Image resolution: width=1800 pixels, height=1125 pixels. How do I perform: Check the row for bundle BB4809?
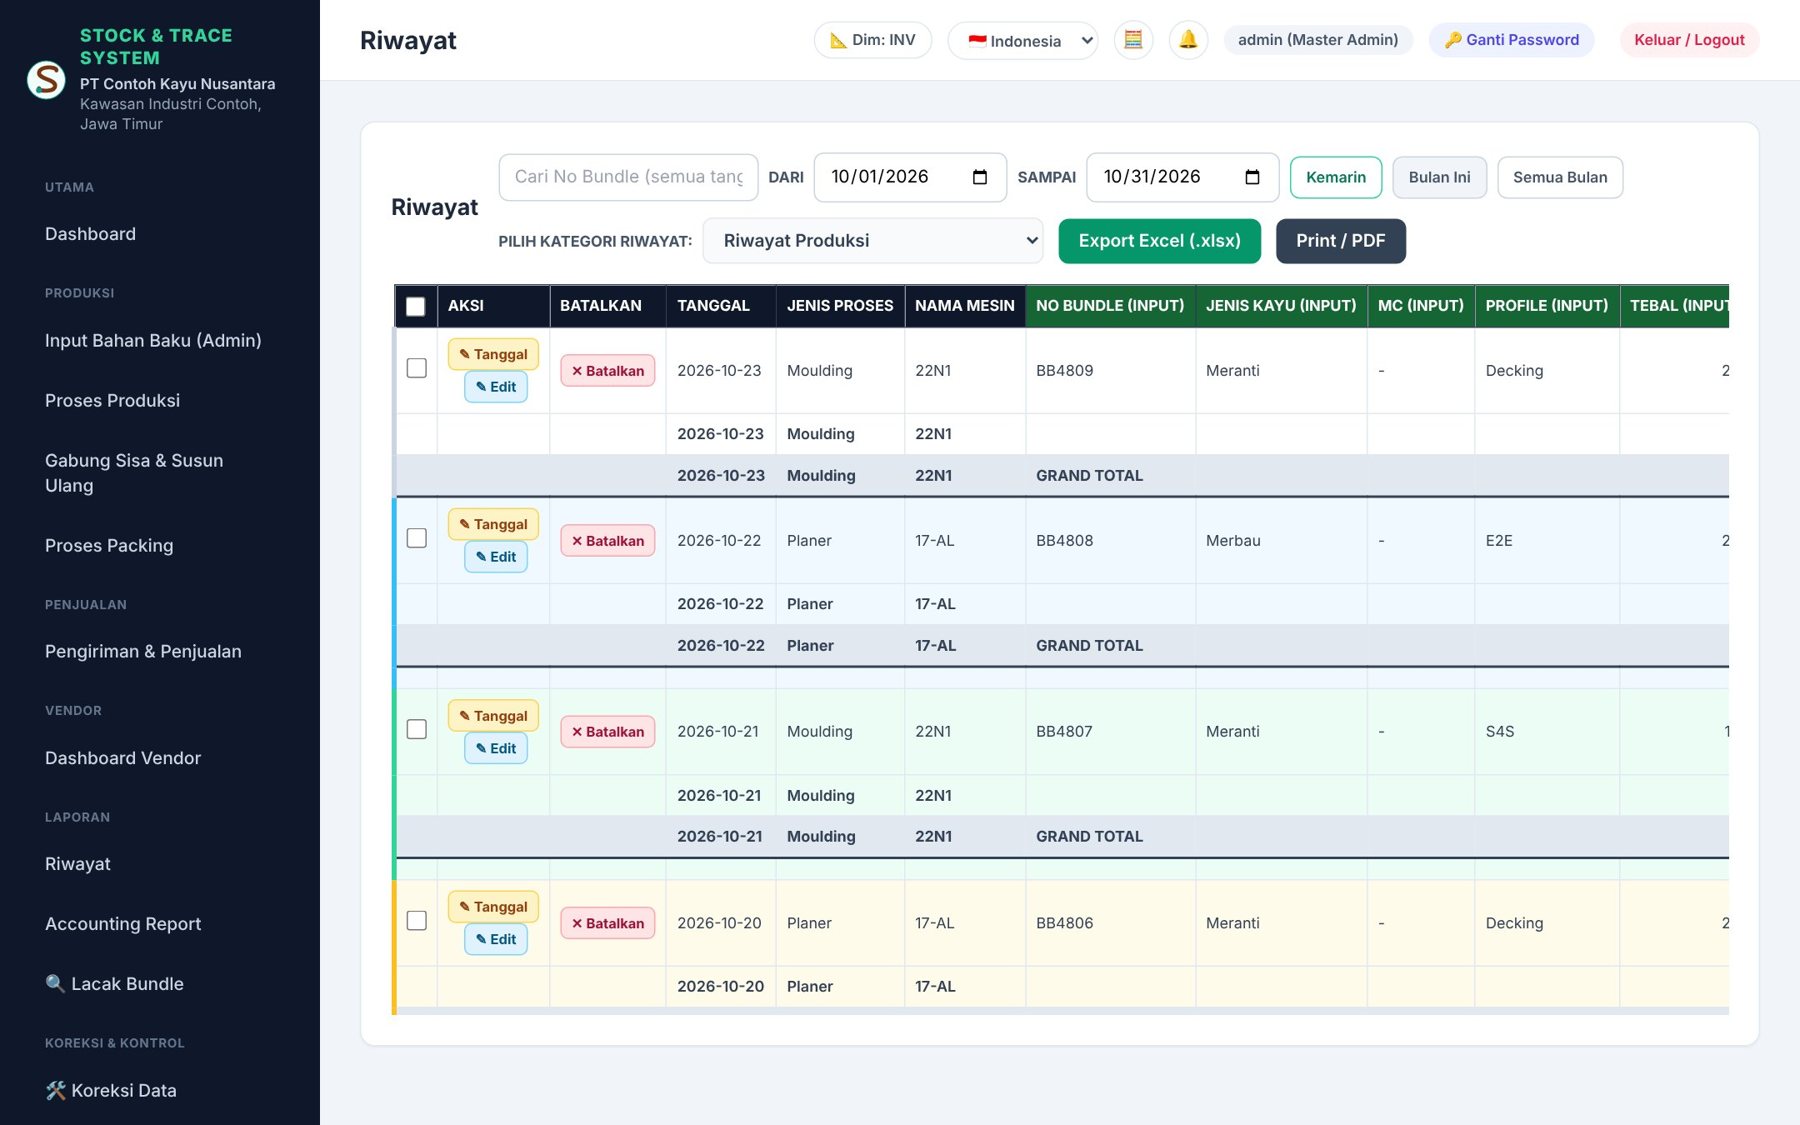pos(417,368)
